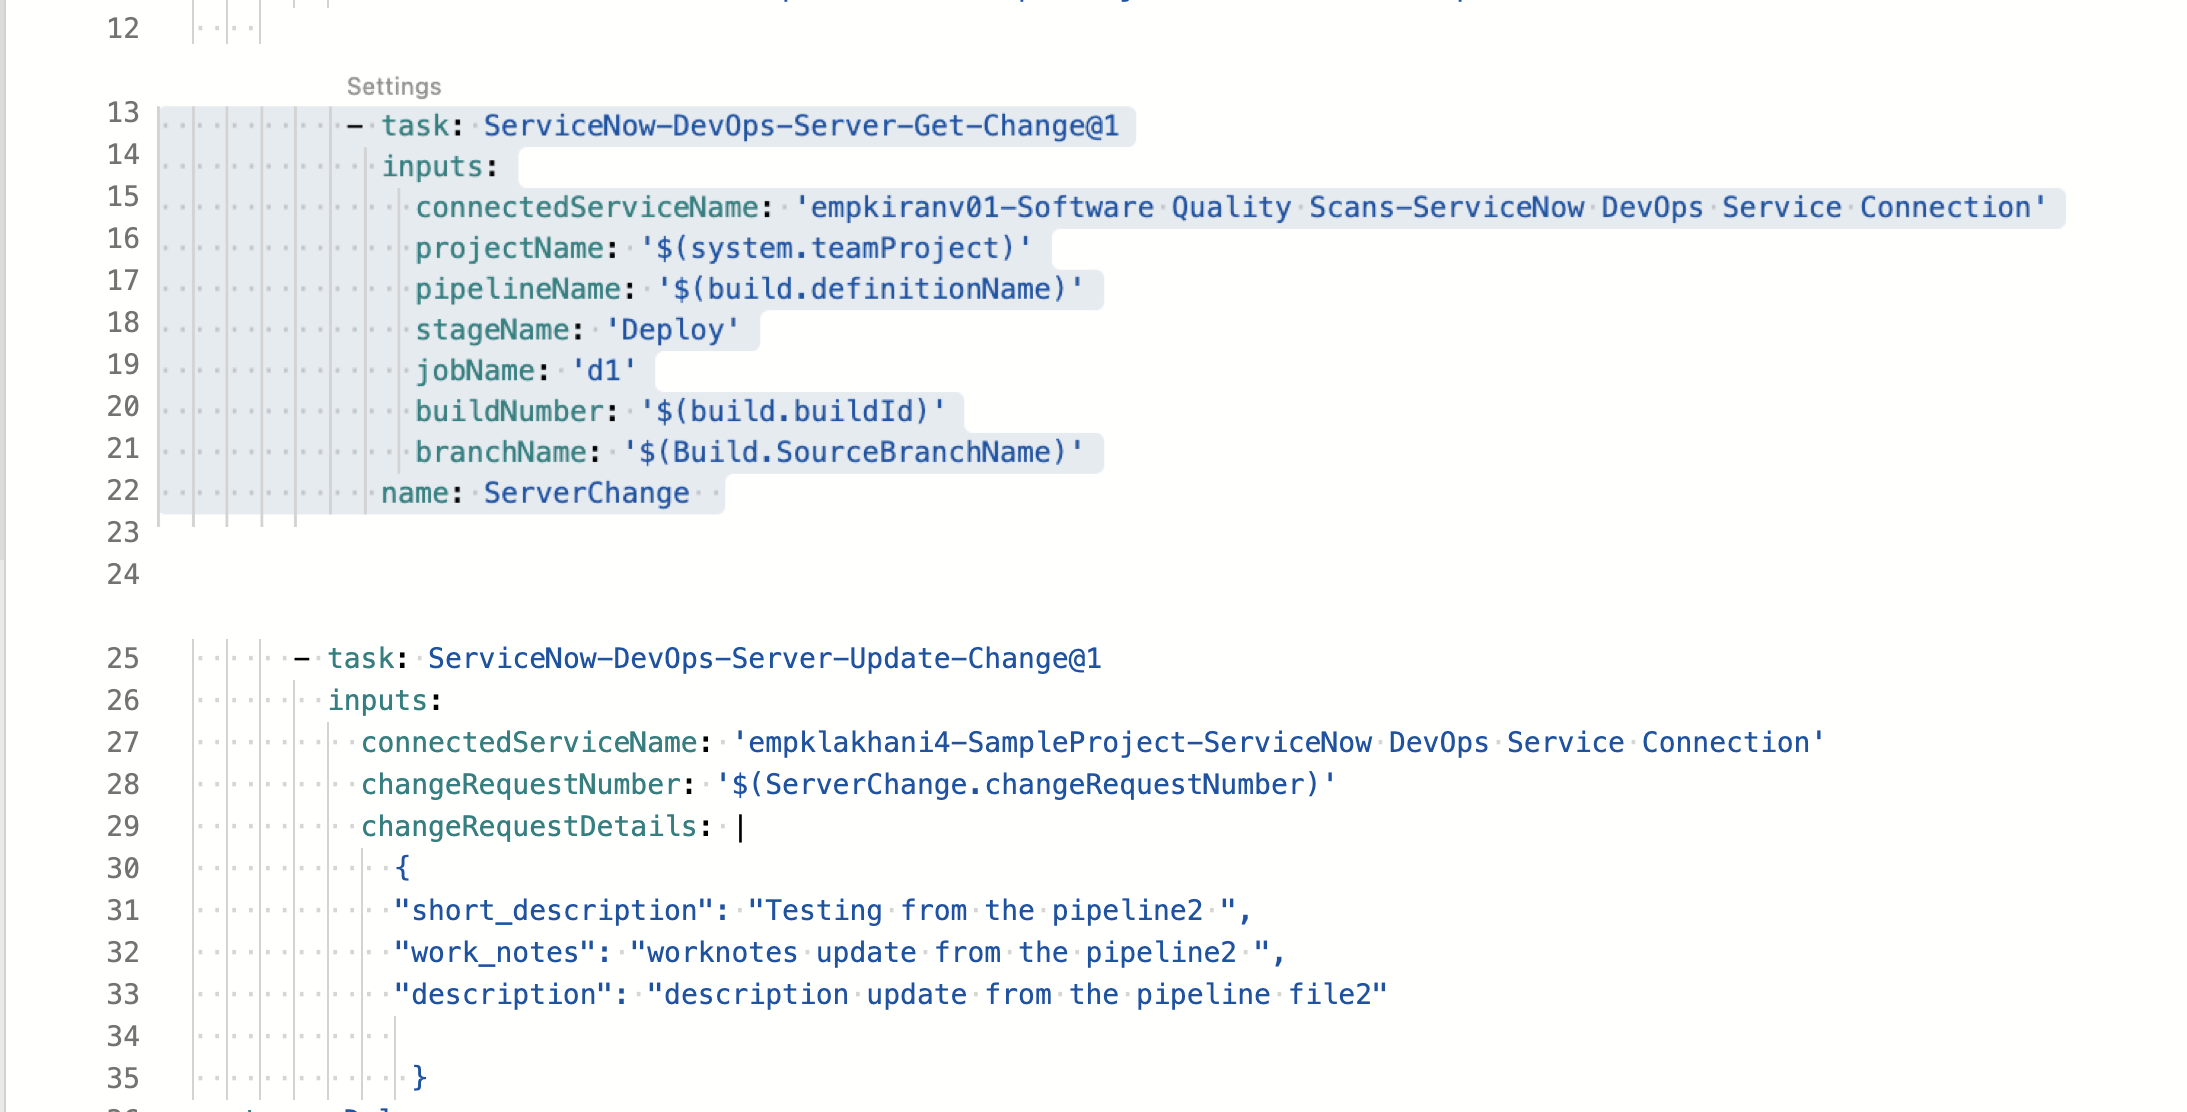The image size is (2187, 1112).
Task: Click the buildNumber value '$(build.buildId)'
Action: point(793,412)
